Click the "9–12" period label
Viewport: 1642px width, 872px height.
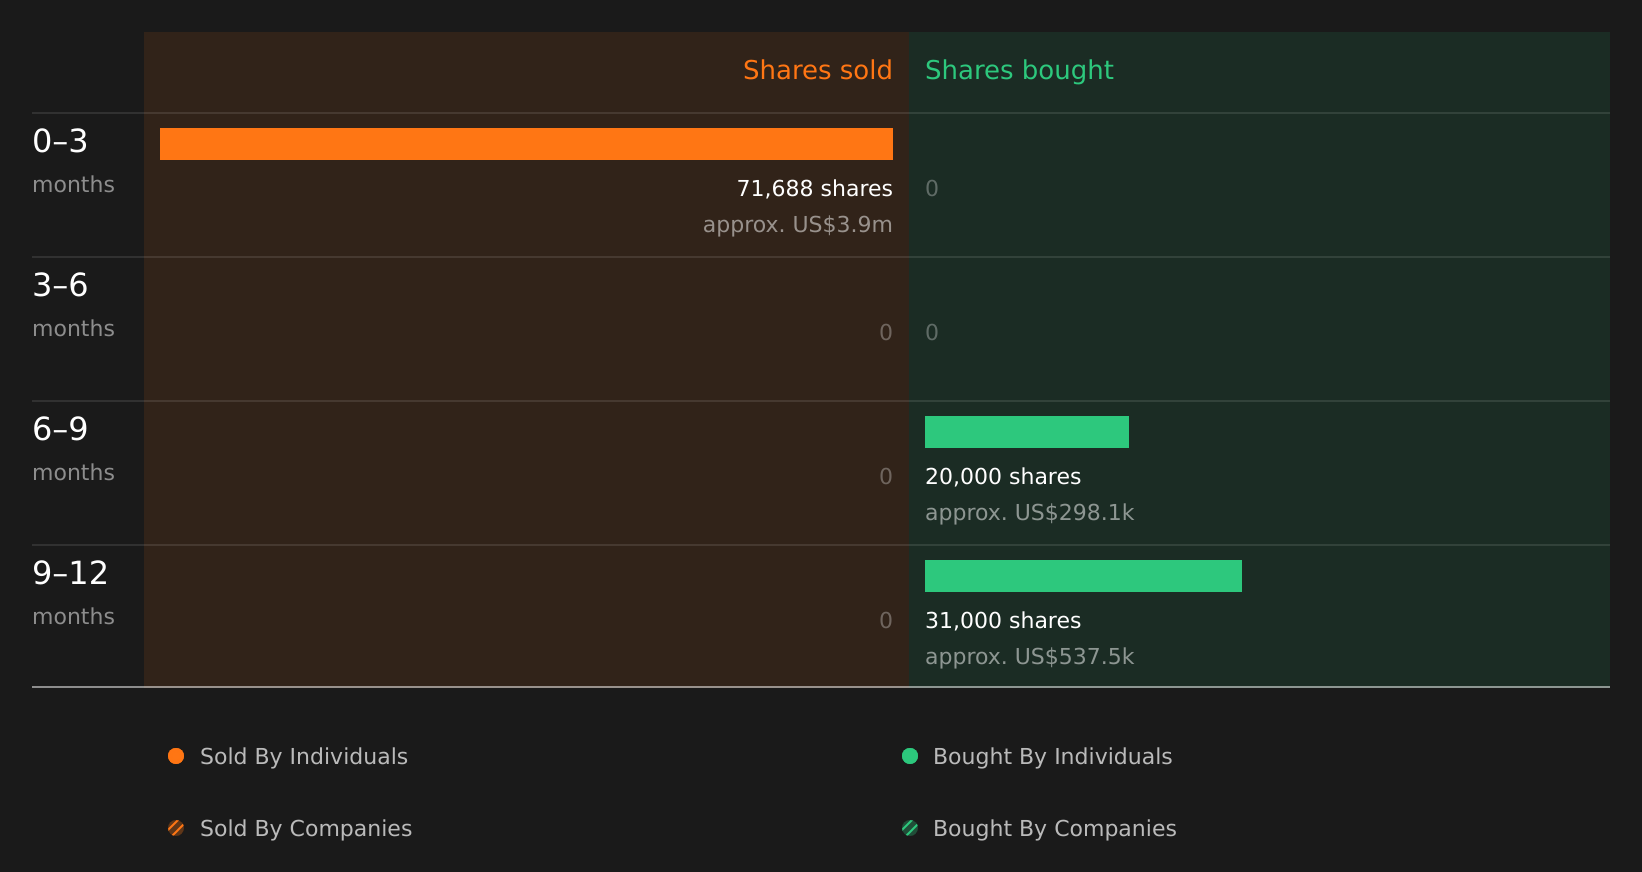pos(70,573)
